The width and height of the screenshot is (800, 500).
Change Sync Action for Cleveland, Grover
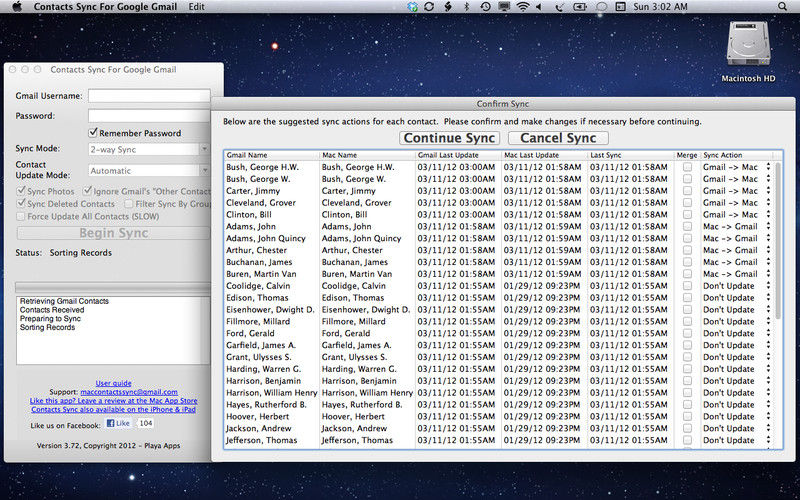pos(736,203)
